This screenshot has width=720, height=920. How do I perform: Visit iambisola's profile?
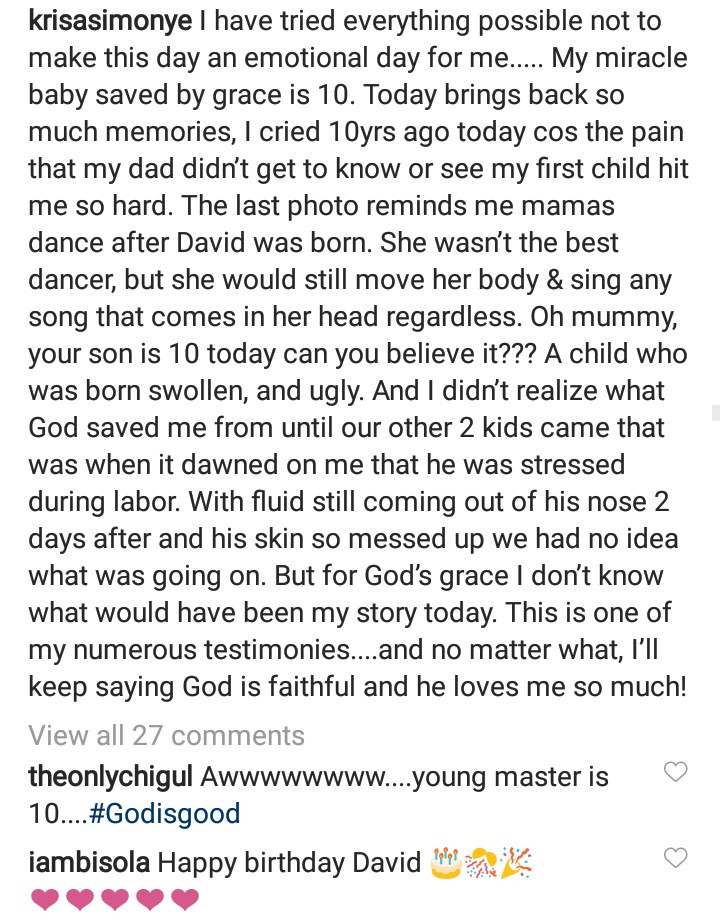pos(89,862)
